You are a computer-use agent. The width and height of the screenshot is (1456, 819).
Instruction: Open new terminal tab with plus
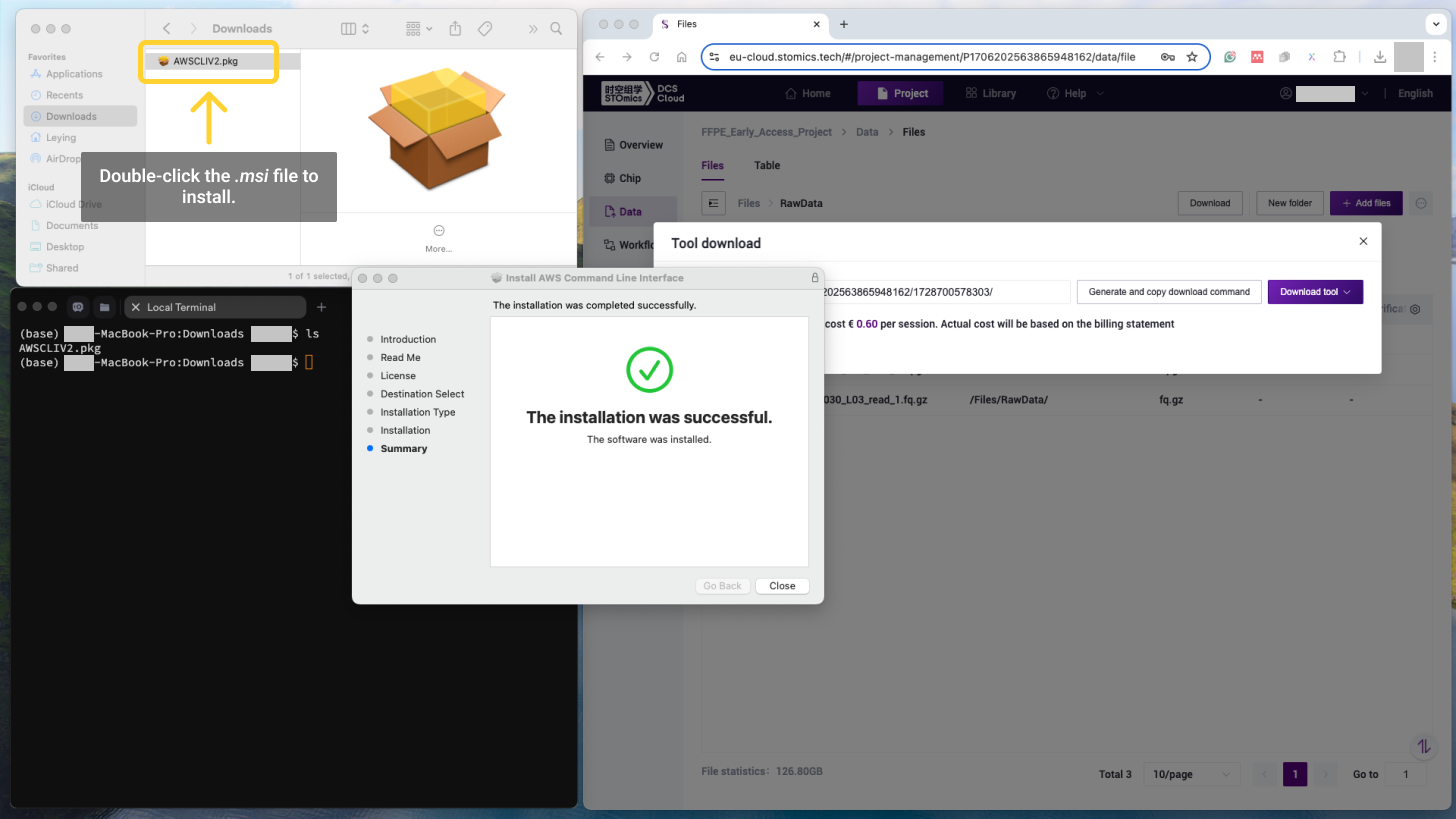pyautogui.click(x=321, y=307)
